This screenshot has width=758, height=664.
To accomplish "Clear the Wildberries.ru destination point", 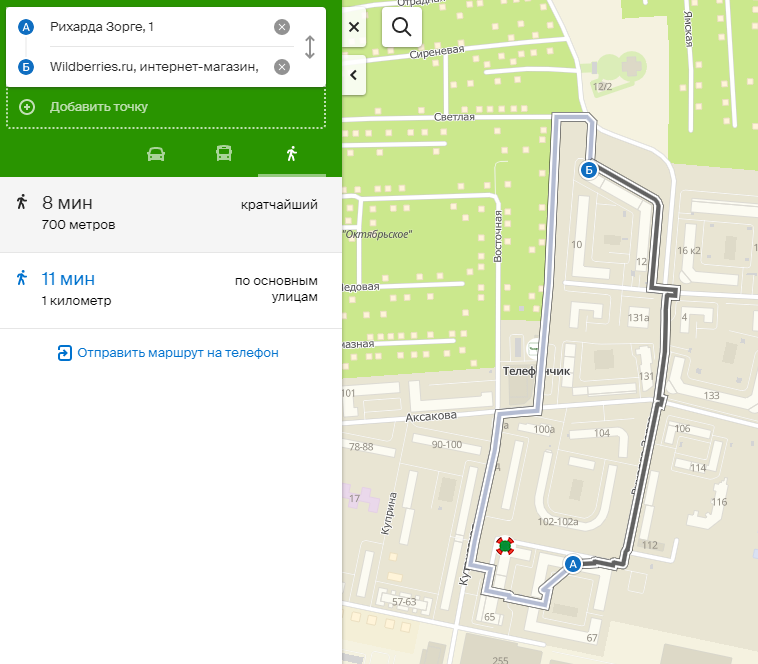I will click(282, 67).
